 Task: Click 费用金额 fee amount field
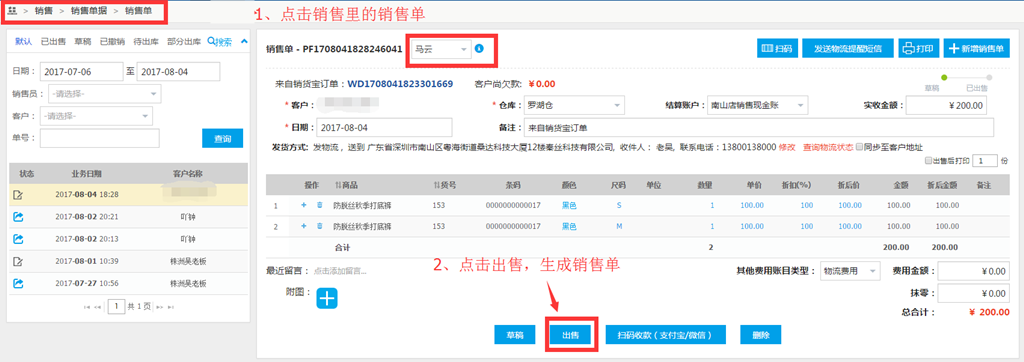pyautogui.click(x=974, y=271)
